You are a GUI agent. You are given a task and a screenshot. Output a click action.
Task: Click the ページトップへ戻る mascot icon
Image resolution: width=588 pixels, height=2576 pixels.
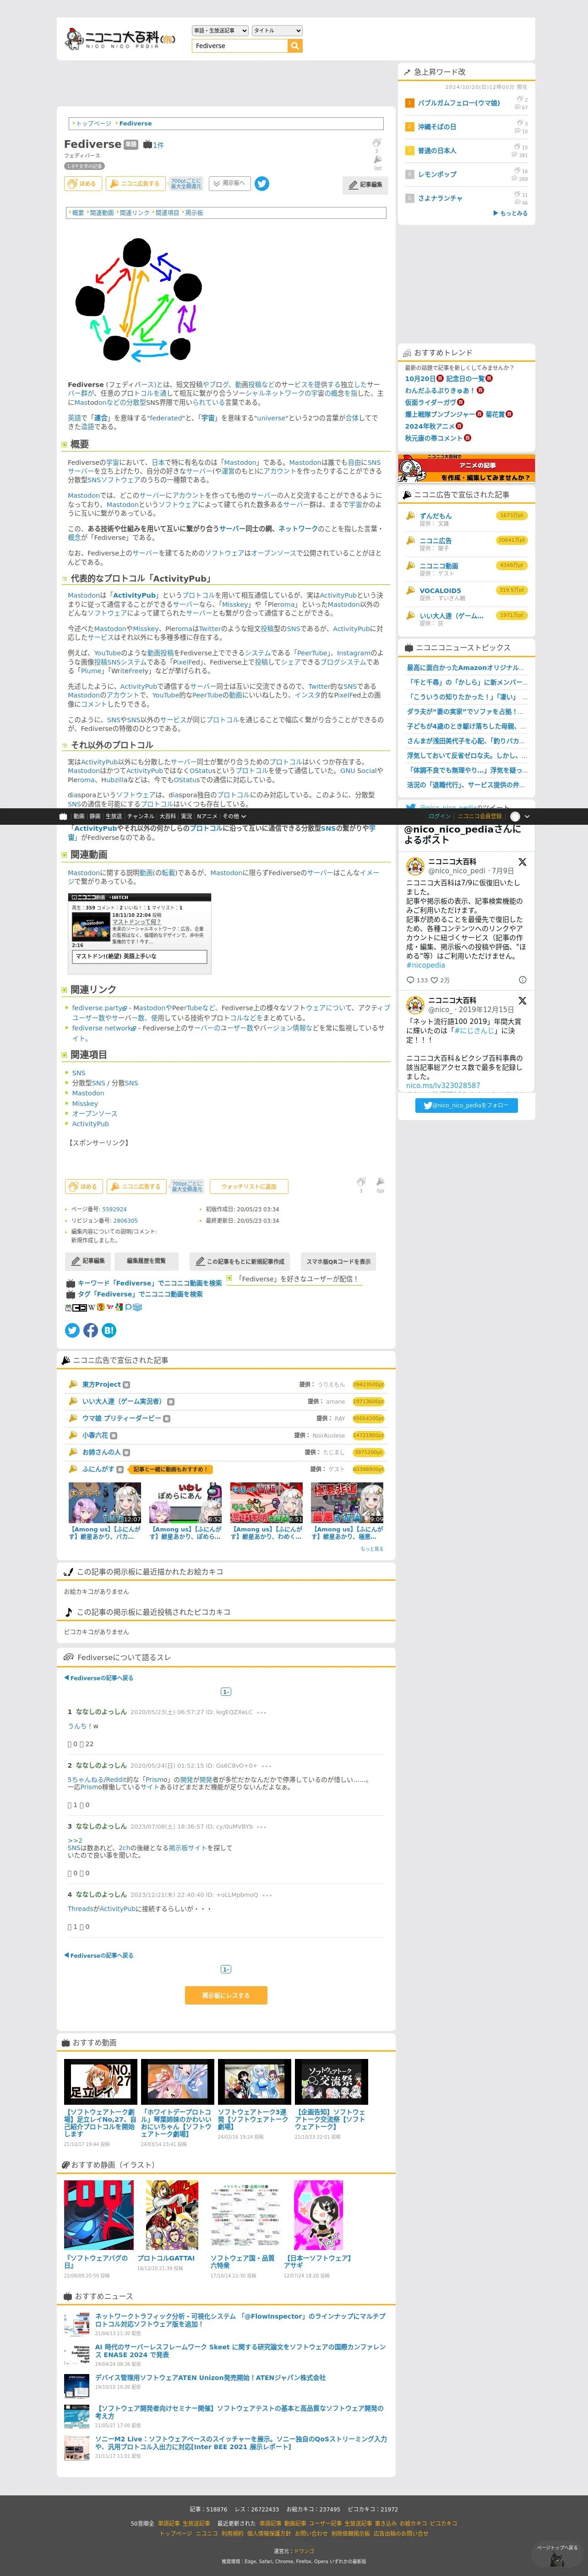[x=557, y=2559]
